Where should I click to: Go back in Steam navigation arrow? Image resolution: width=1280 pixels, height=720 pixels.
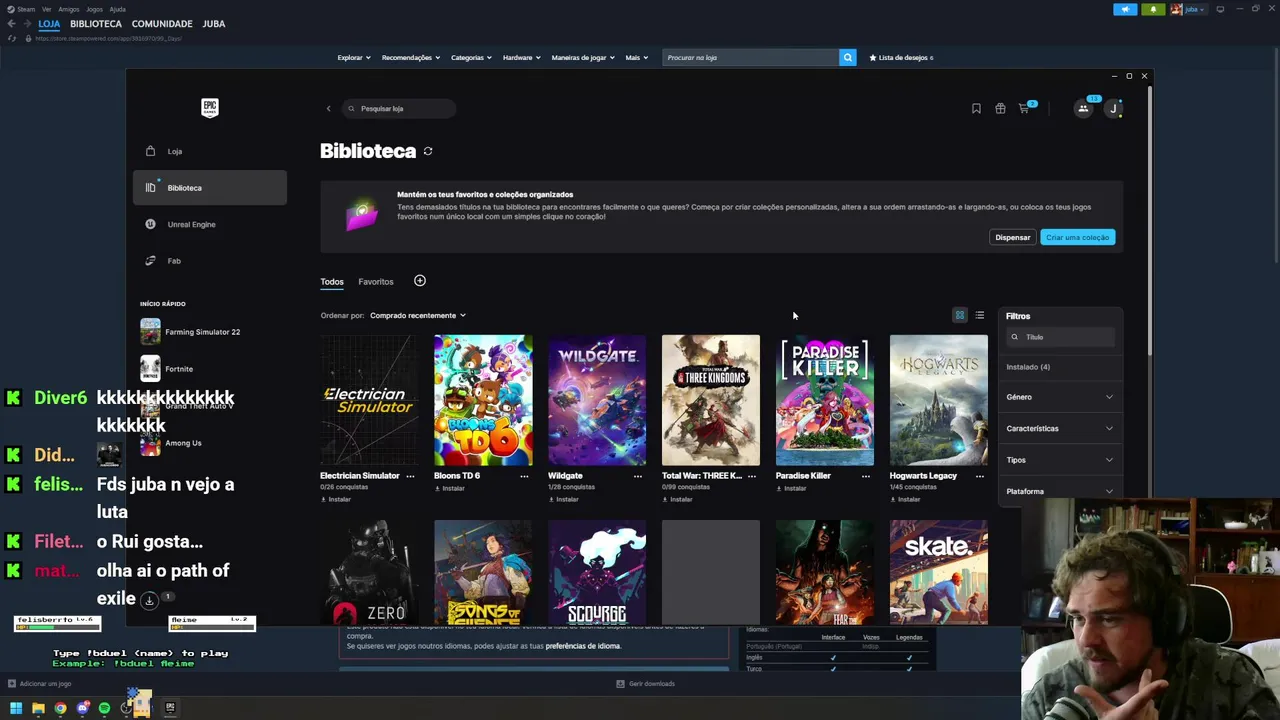coord(11,23)
